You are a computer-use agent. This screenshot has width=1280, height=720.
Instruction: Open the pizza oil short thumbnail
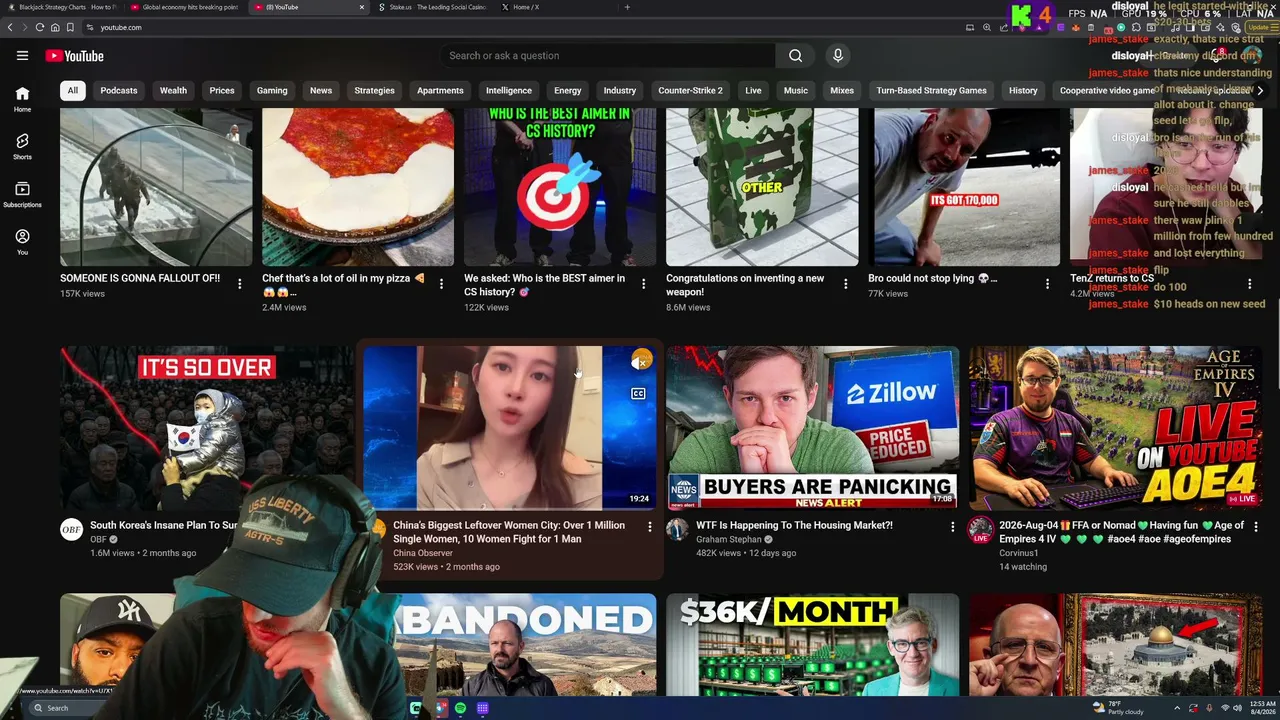pos(358,187)
